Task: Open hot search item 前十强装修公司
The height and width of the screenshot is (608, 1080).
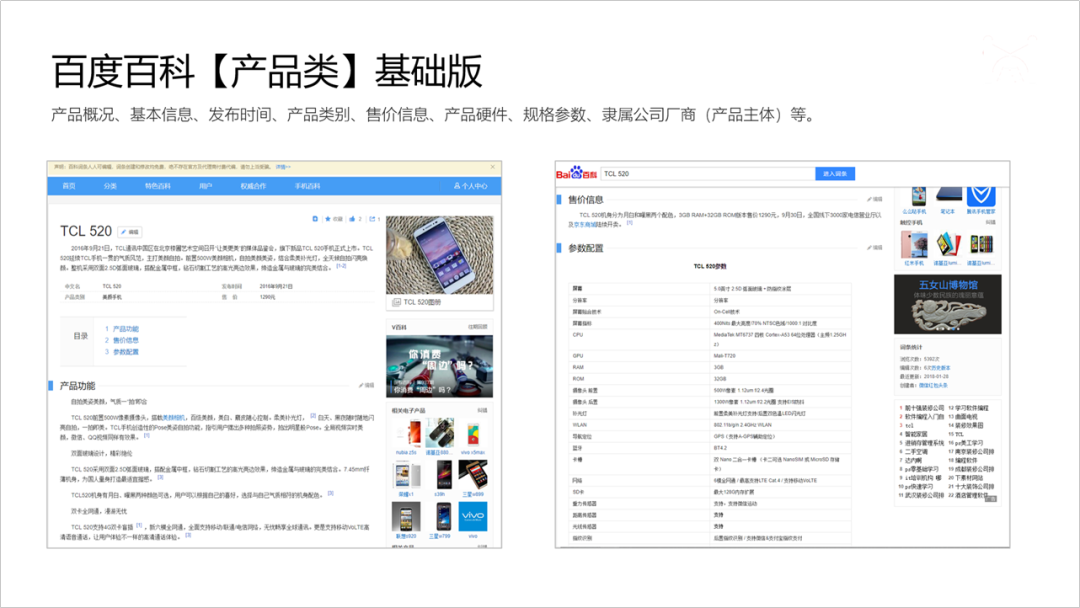Action: pos(924,408)
